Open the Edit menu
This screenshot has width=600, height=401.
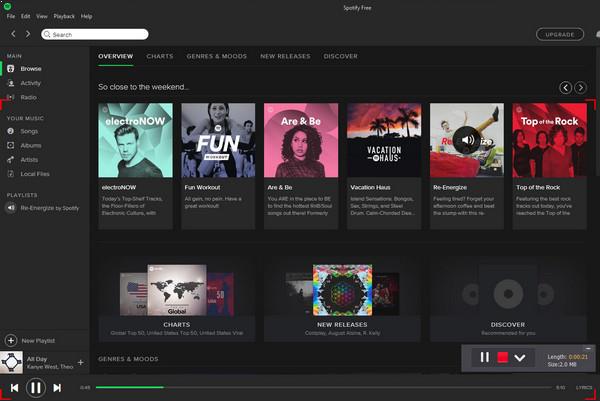pos(26,16)
